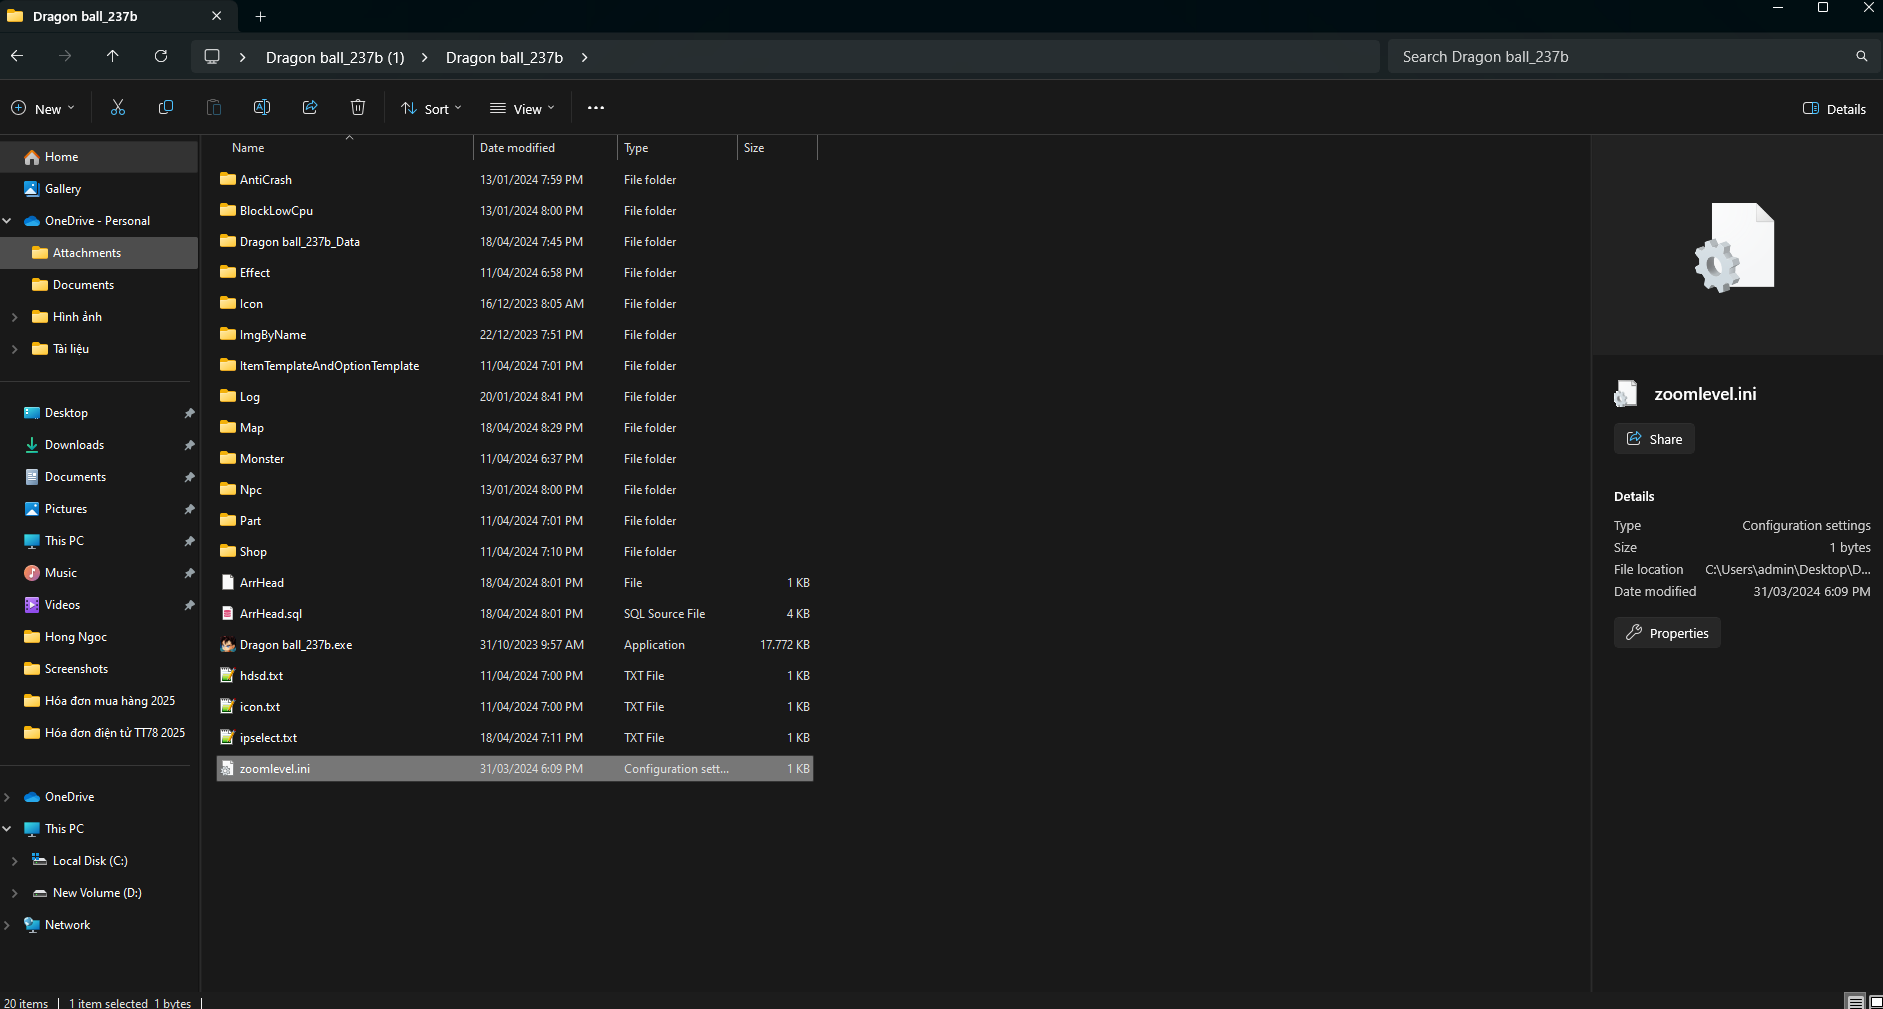Toggle the Details pane button
The image size is (1883, 1009).
(1834, 109)
